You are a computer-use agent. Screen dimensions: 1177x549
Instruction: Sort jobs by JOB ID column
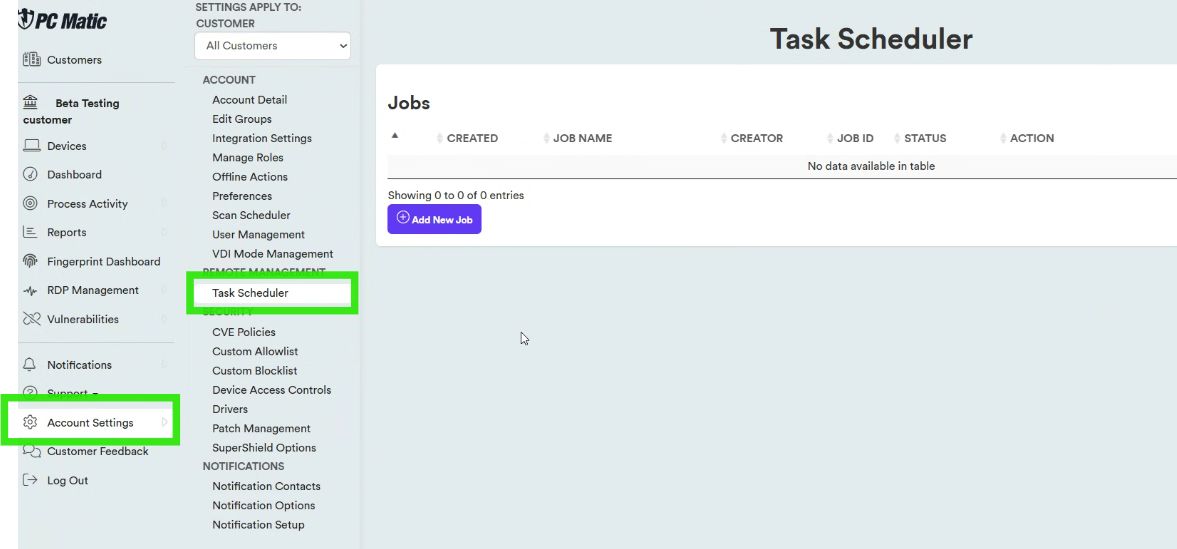click(855, 138)
